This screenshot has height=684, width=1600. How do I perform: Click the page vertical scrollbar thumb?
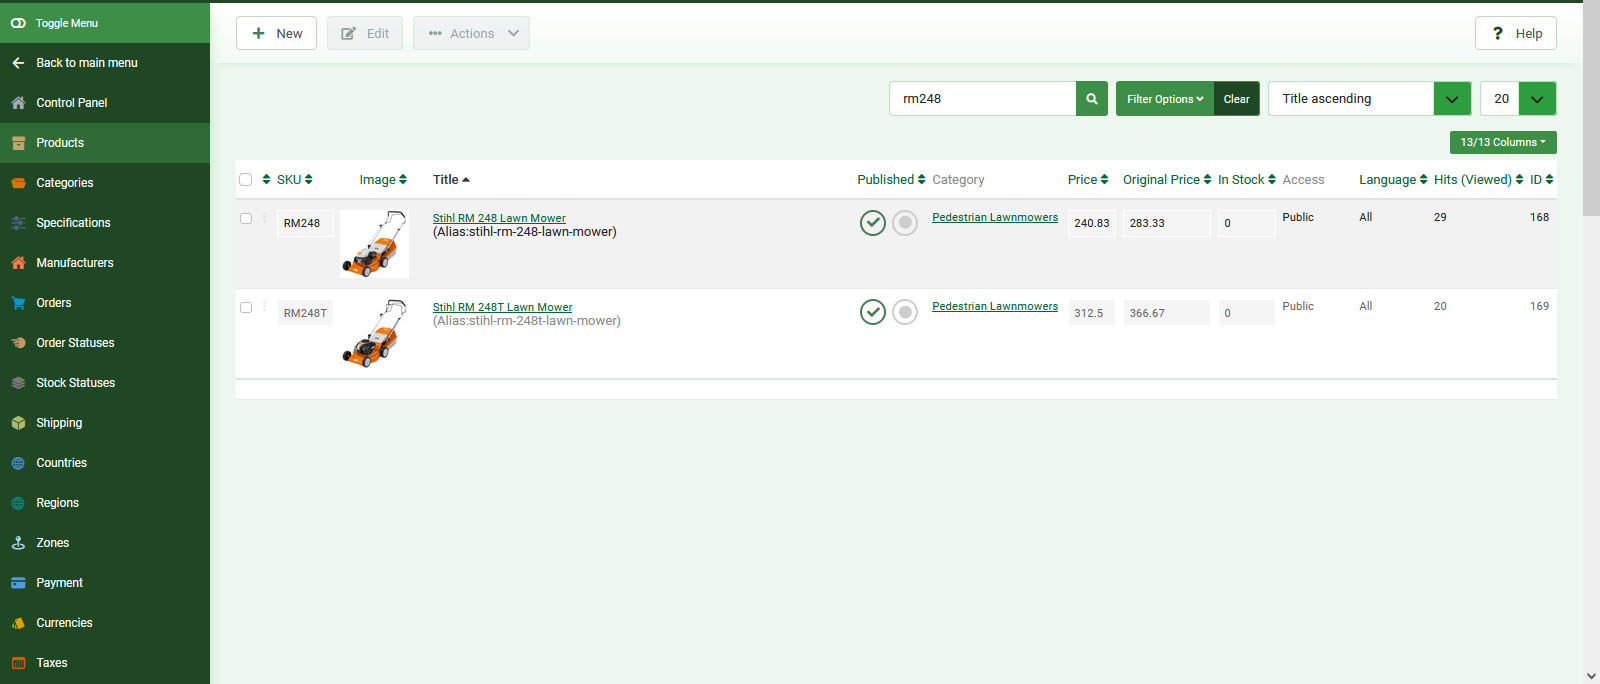click(x=1591, y=108)
